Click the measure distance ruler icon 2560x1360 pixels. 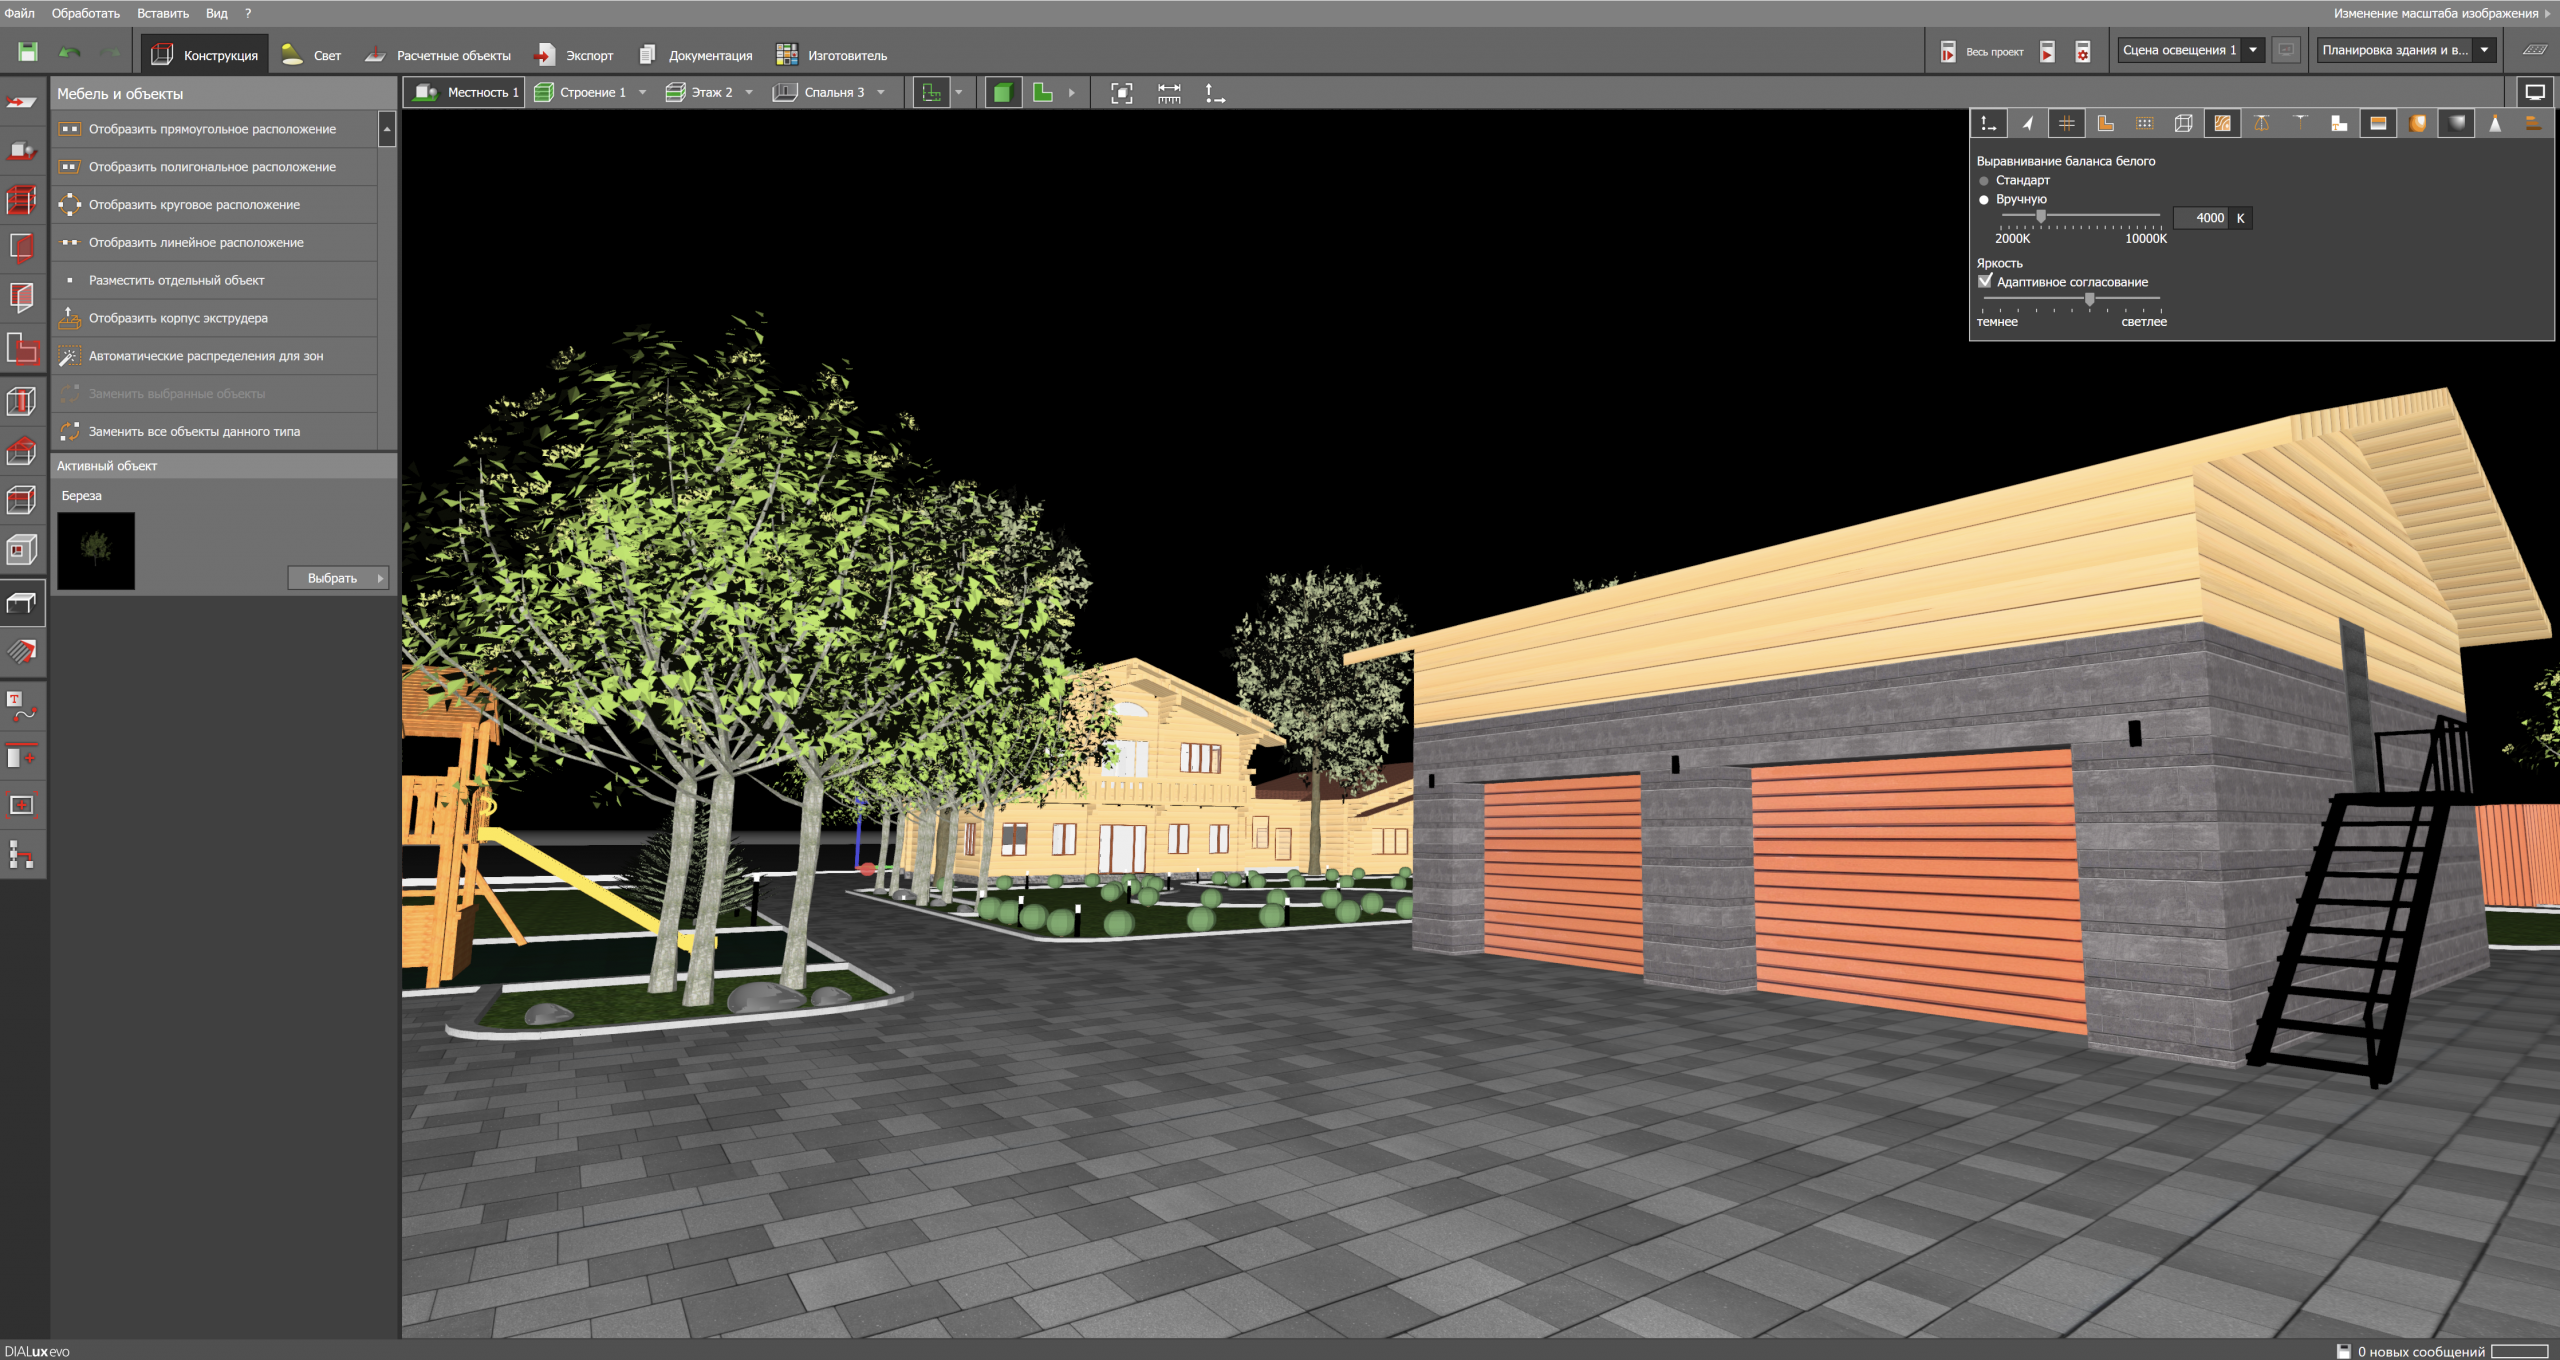(1168, 93)
